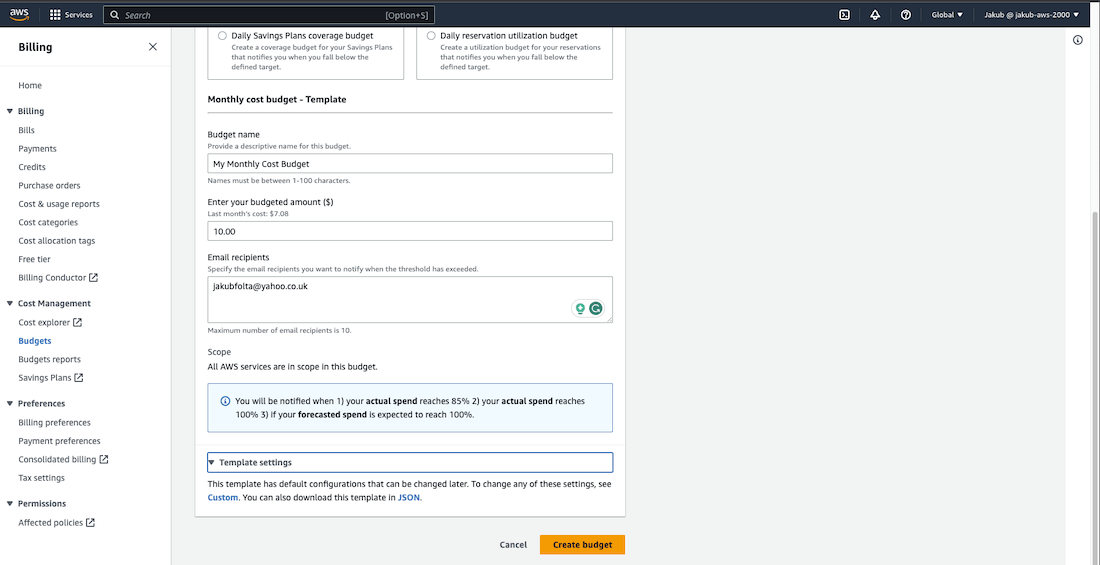Select Daily Savings Plans coverage budget radio
Screen dimensions: 1100x565
click(222, 35)
